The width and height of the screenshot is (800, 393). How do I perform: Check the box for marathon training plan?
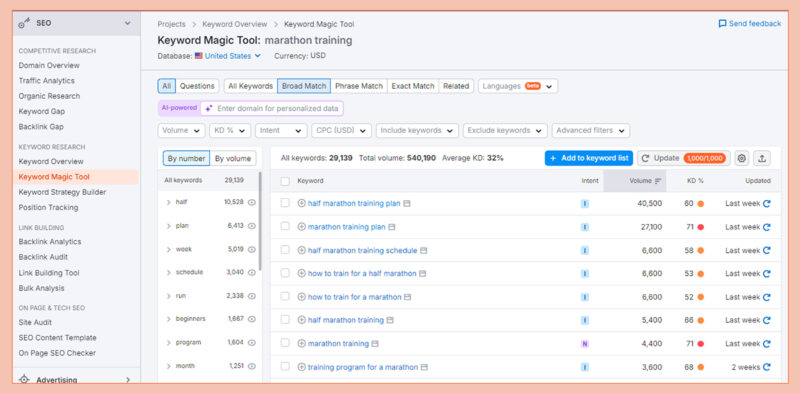point(285,227)
